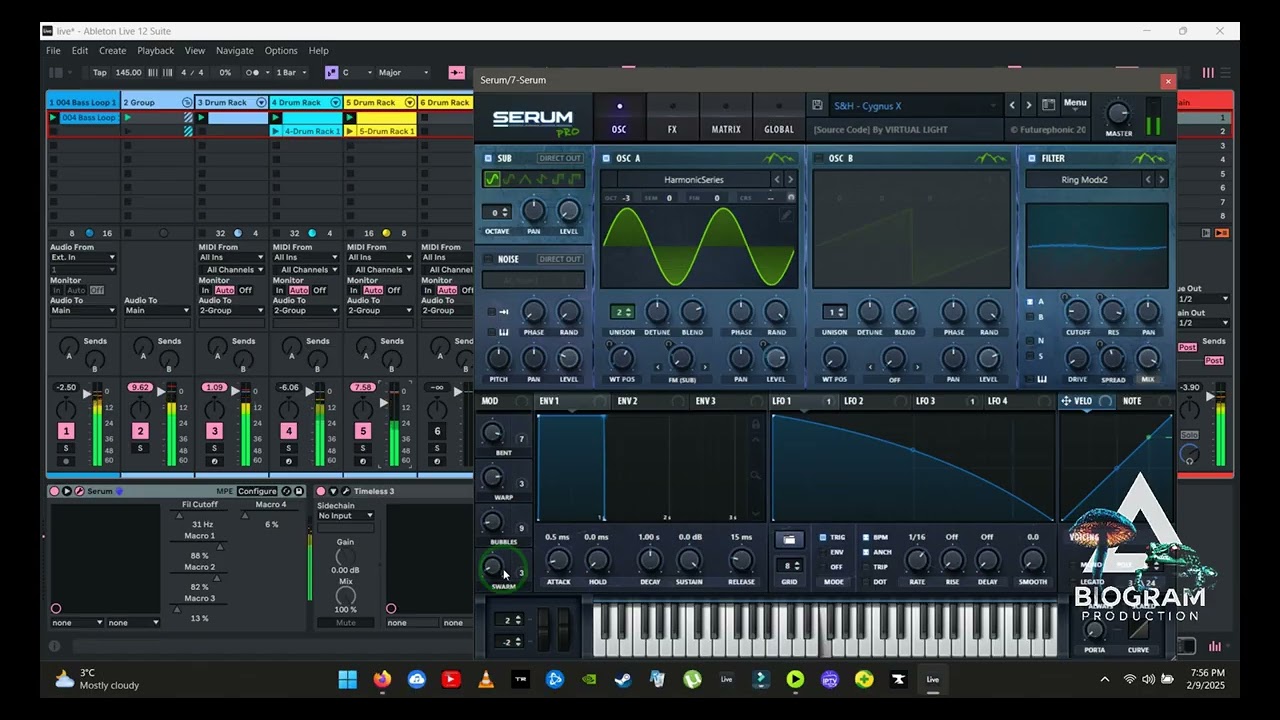
Task: Open the Serum Menu dropdown
Action: 1075,103
